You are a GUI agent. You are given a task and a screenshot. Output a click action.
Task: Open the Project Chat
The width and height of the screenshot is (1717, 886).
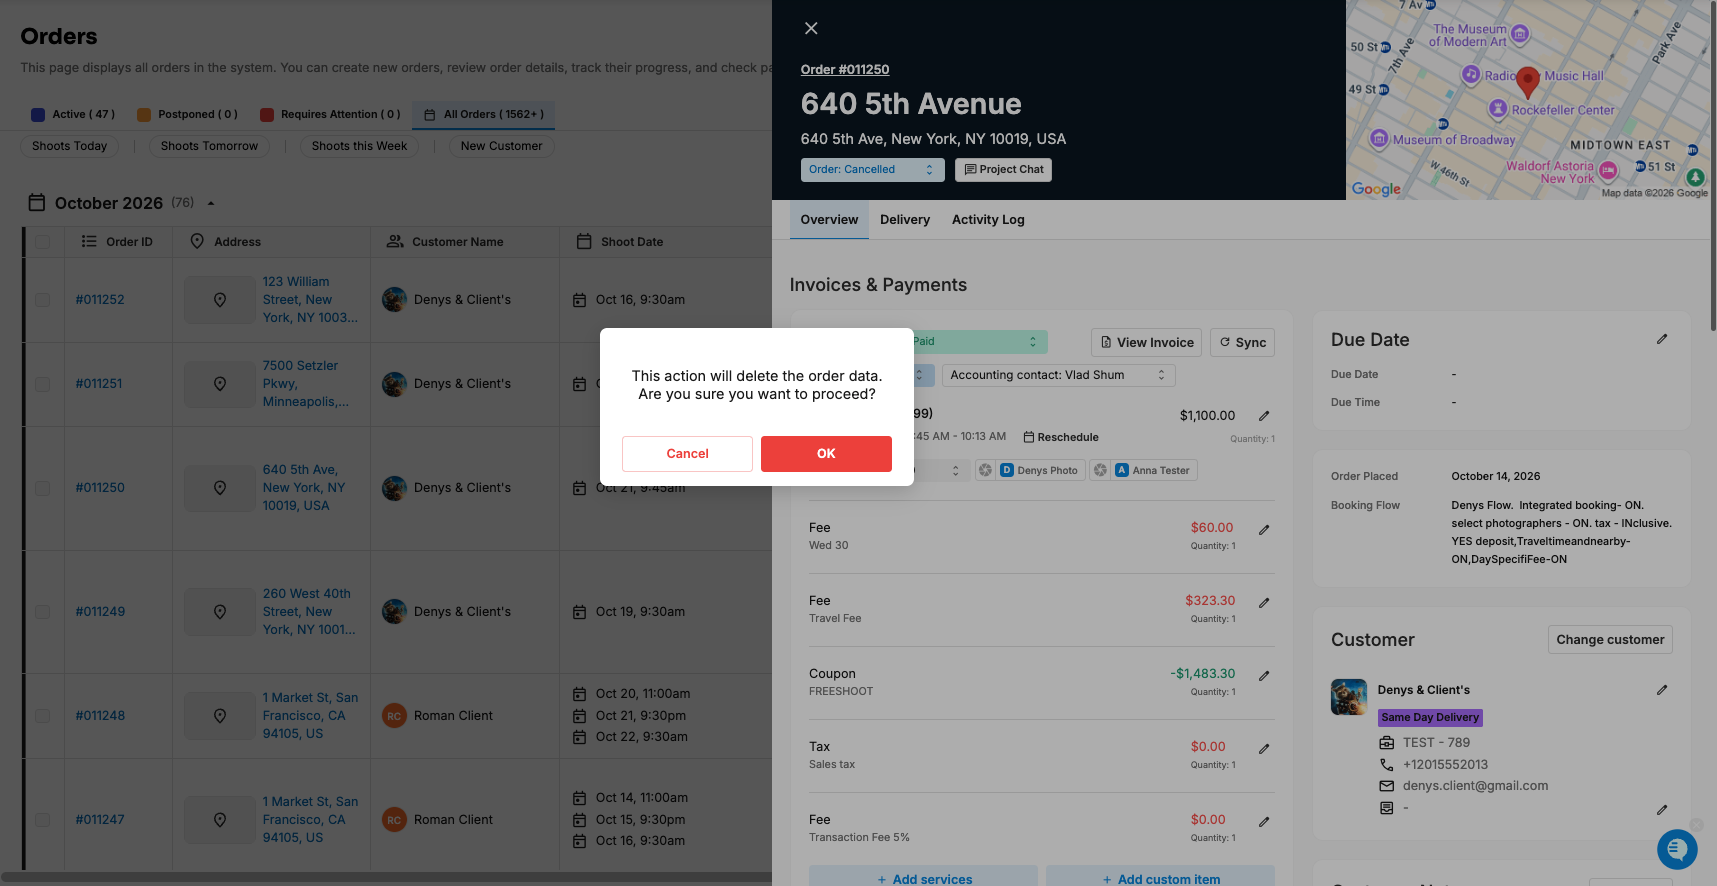tap(1003, 170)
